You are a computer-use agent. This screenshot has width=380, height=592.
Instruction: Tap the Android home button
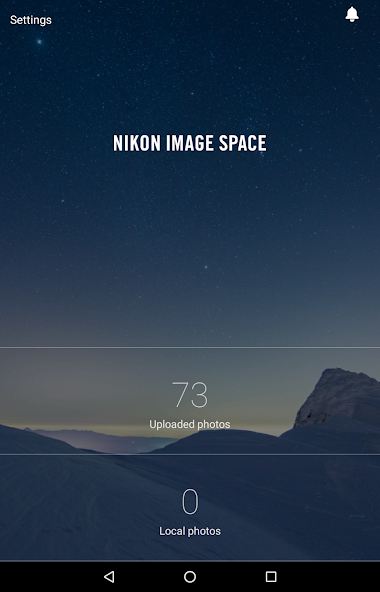click(x=190, y=577)
